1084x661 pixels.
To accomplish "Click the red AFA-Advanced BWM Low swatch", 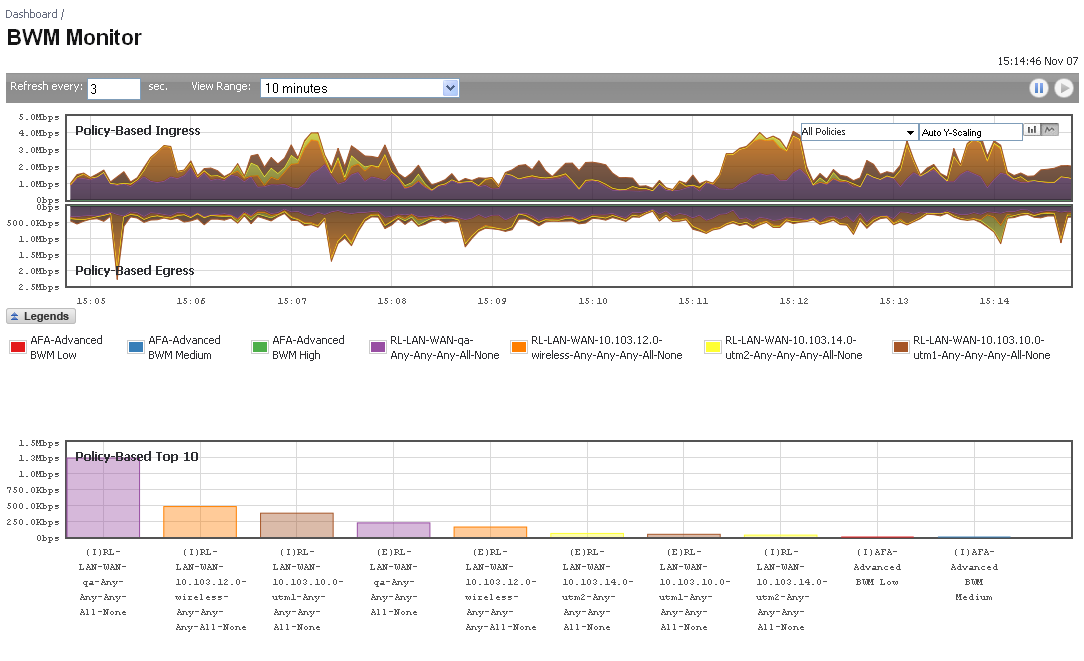I will click(18, 347).
